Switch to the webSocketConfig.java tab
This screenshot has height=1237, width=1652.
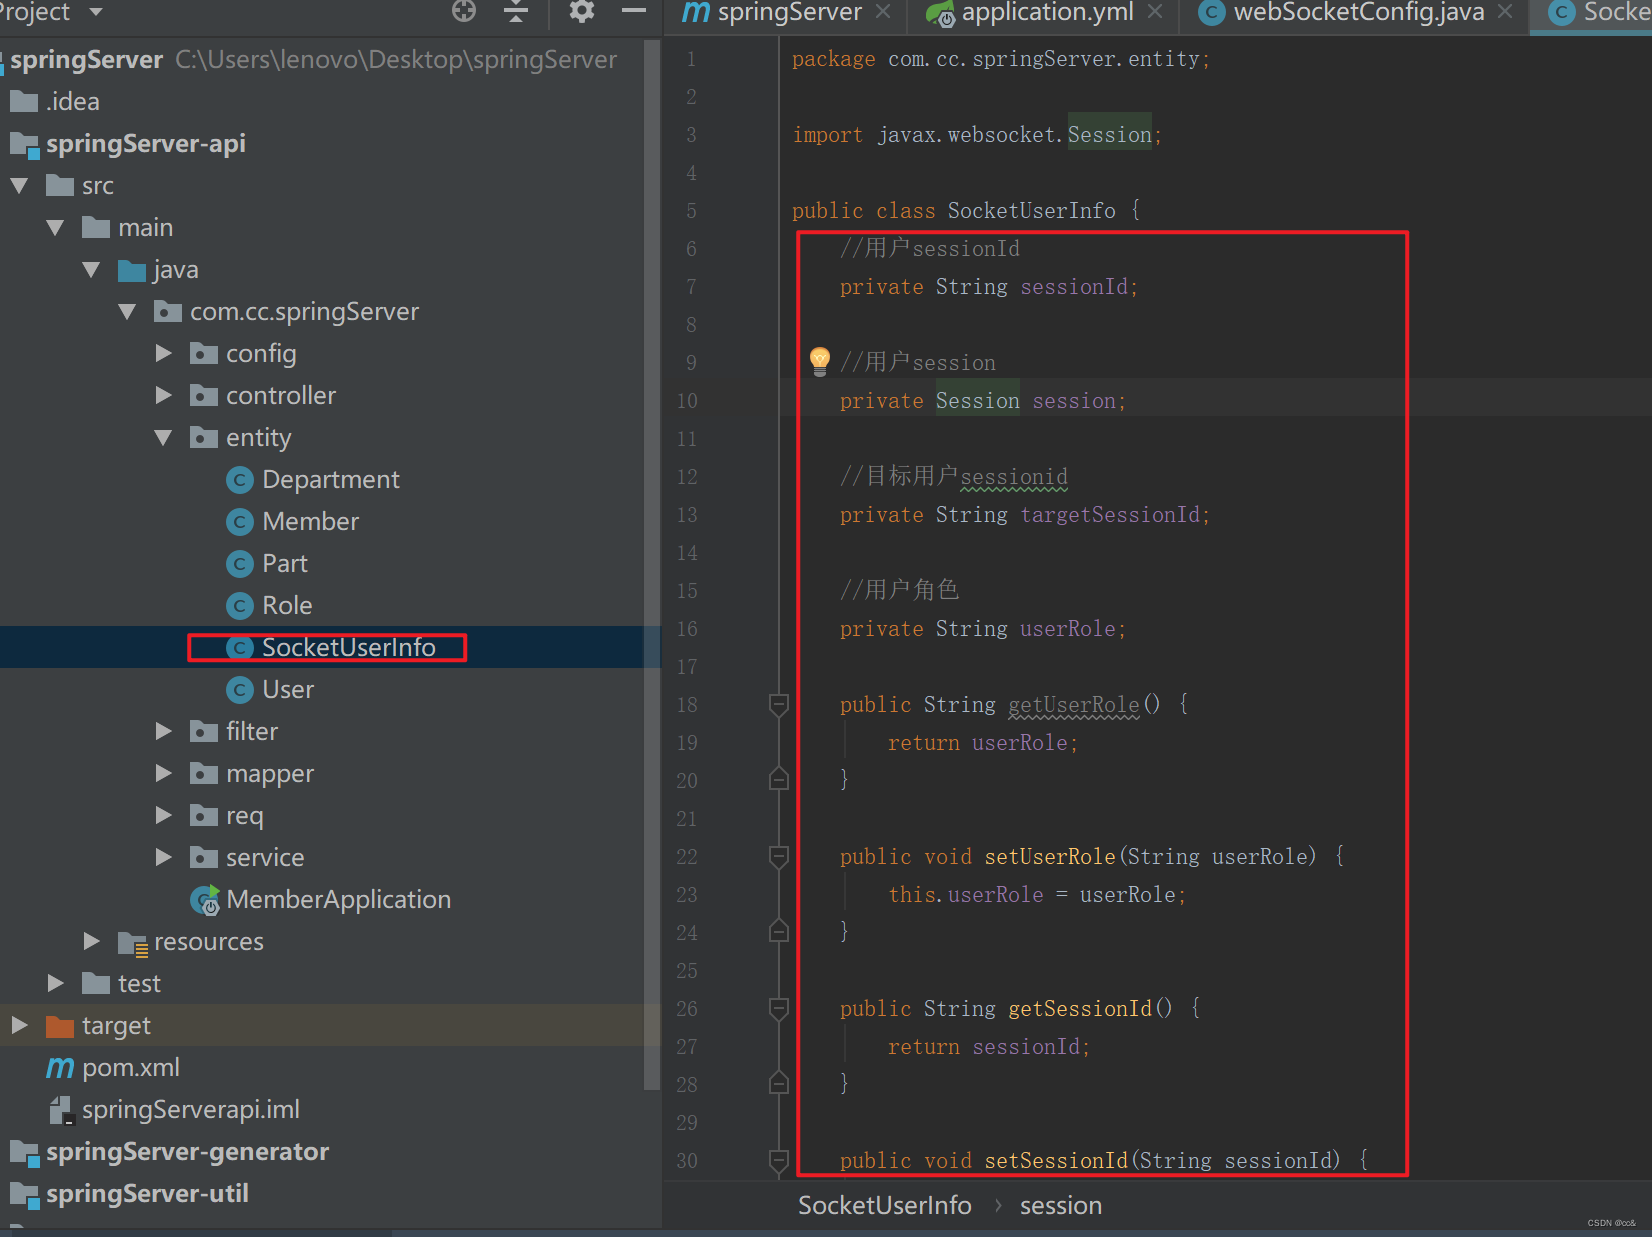(1357, 14)
